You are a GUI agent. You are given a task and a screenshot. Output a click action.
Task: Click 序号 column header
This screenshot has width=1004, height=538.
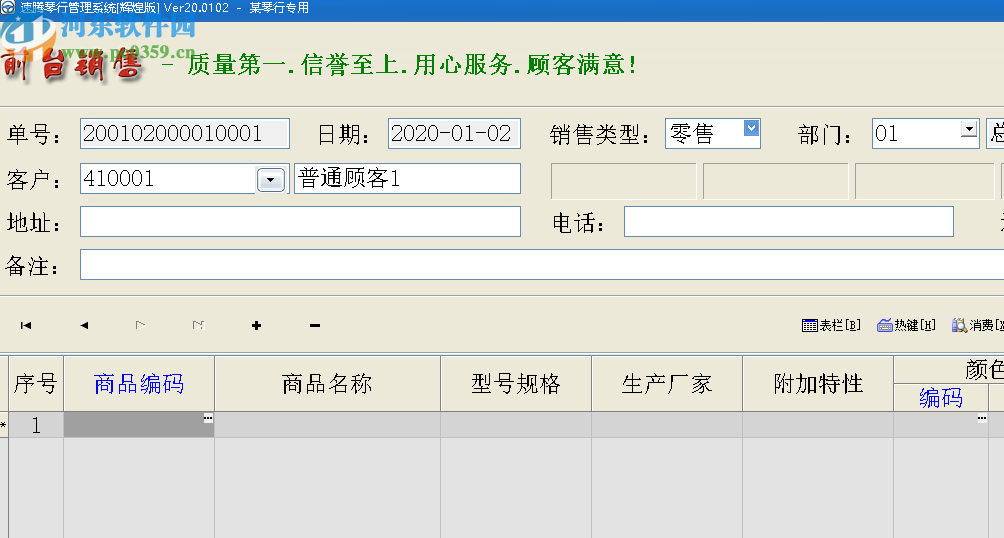tap(36, 384)
